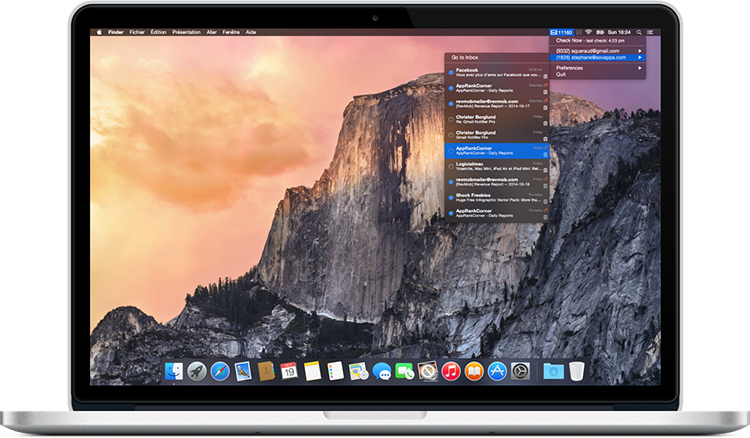Viewport: 750px width, 438px height.
Task: Open Launchpad rocket icon in dock
Action: click(196, 371)
